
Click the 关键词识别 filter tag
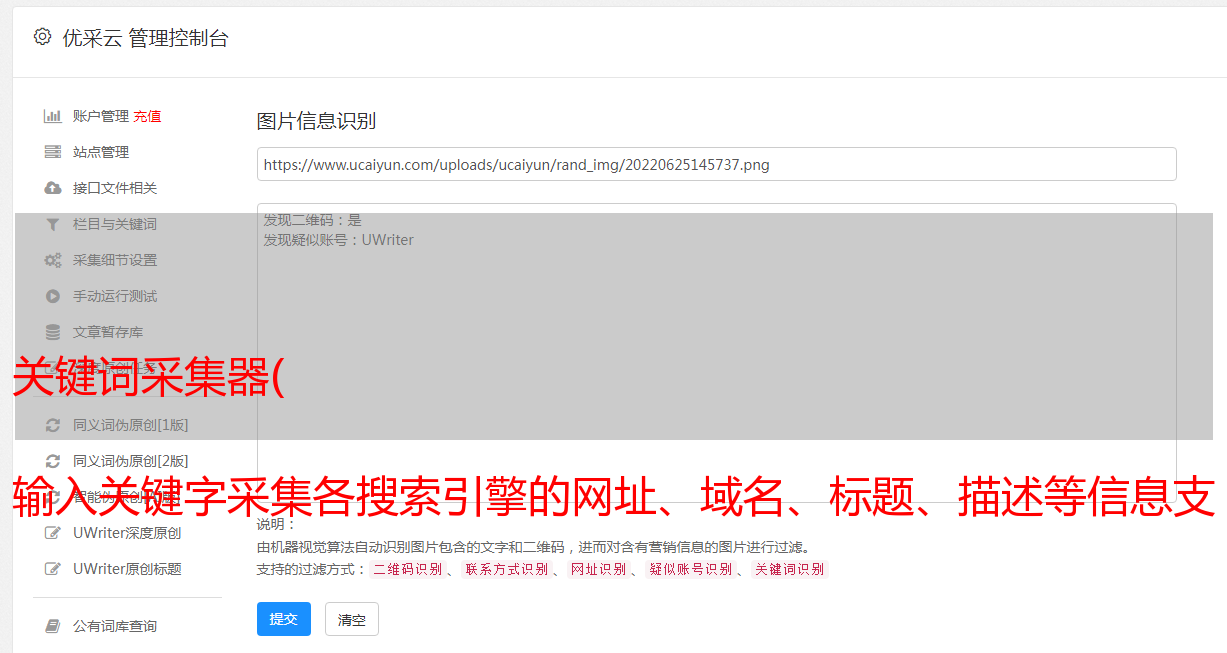tap(789, 569)
